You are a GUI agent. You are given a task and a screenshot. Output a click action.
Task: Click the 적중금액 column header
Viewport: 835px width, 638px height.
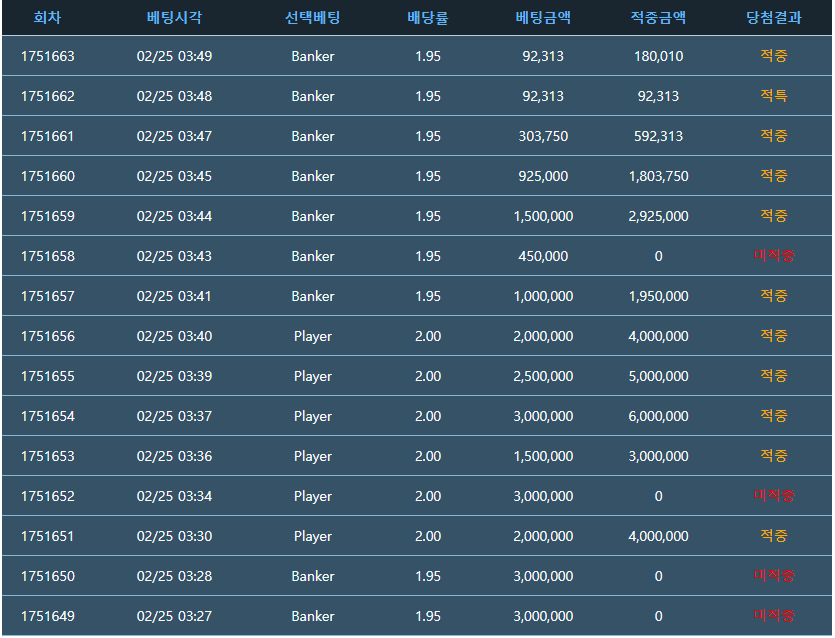point(658,18)
